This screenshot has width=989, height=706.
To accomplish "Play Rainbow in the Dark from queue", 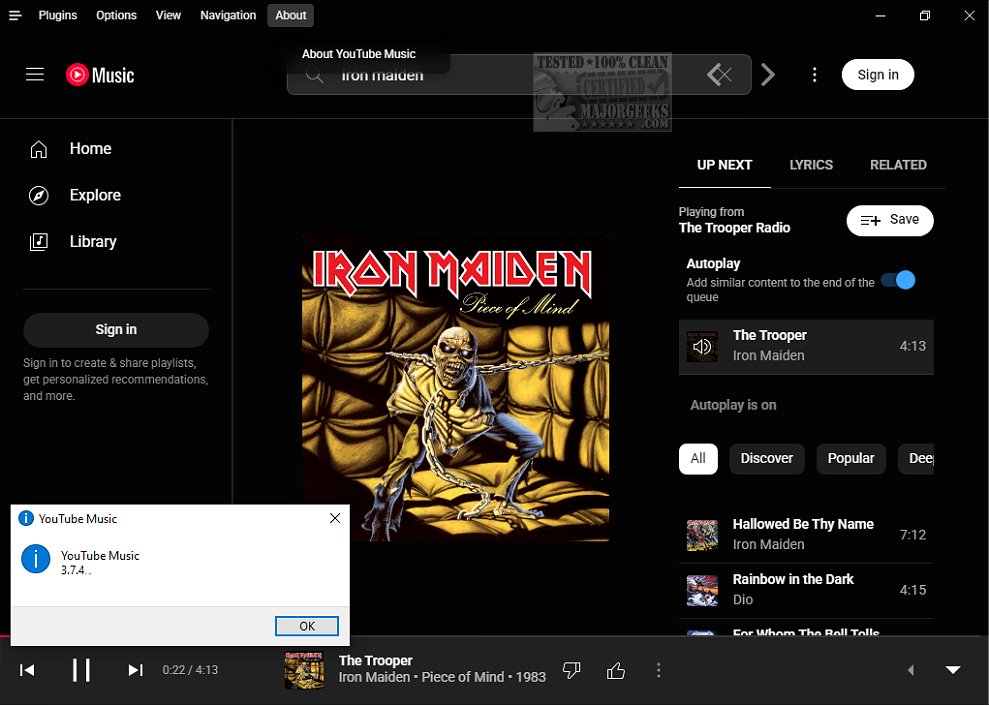I will pyautogui.click(x=805, y=590).
